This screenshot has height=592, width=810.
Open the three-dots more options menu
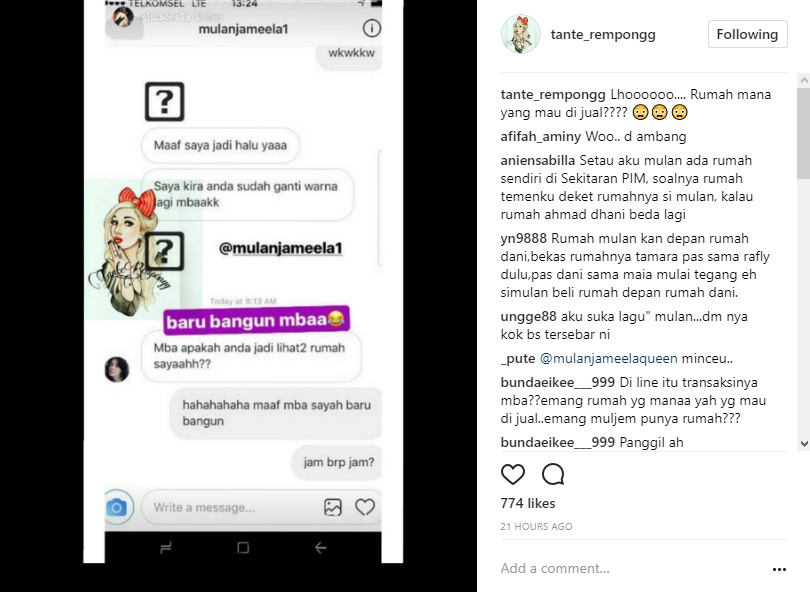pyautogui.click(x=779, y=569)
